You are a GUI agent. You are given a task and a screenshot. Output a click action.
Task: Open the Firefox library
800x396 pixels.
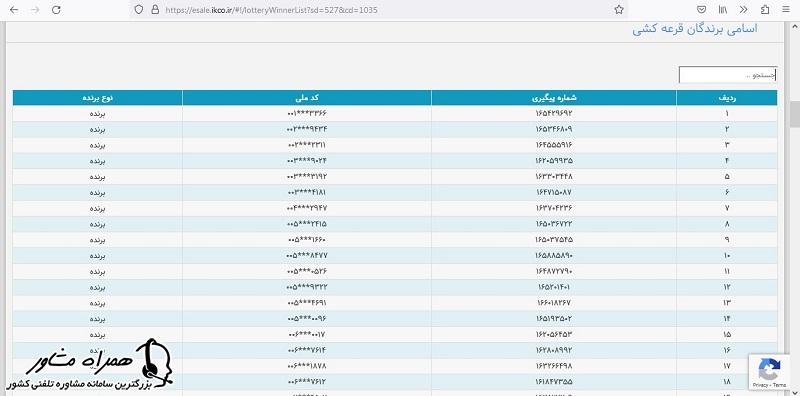pos(723,10)
